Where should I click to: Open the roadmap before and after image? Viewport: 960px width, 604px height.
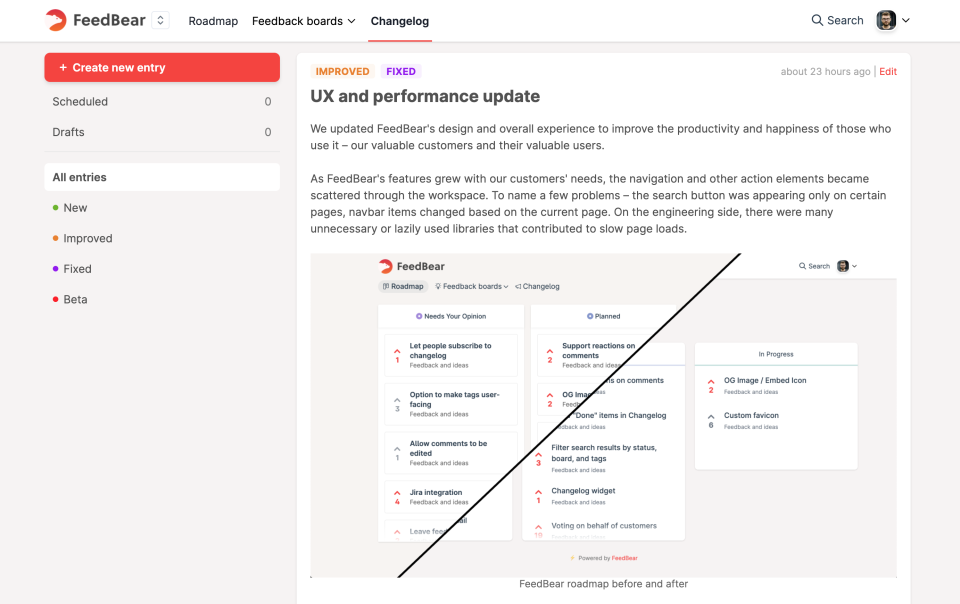tap(603, 415)
